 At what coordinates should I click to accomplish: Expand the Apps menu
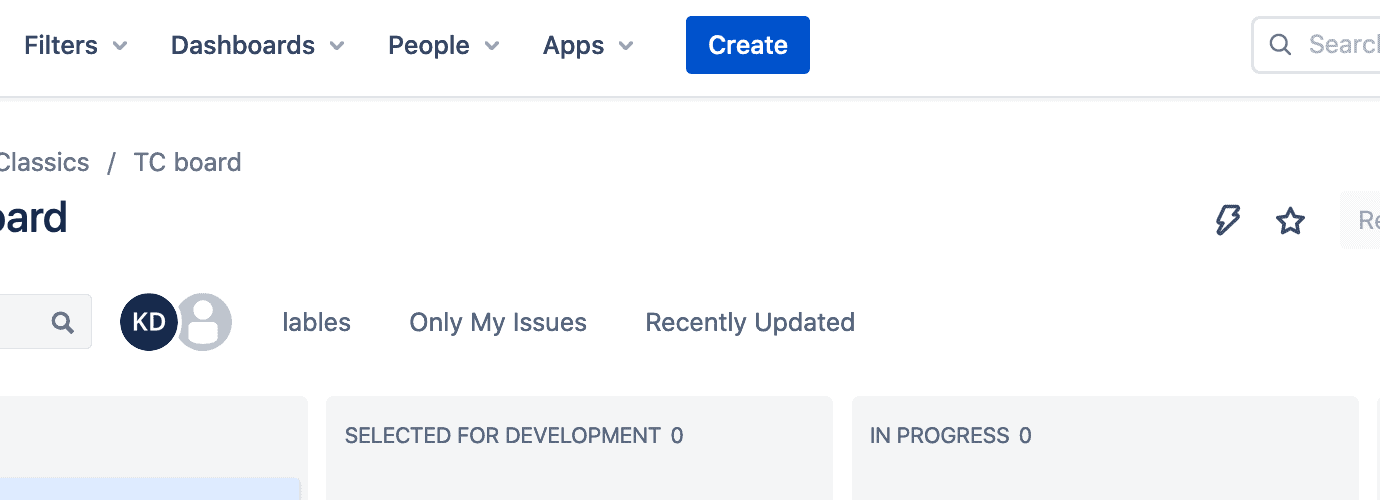588,45
